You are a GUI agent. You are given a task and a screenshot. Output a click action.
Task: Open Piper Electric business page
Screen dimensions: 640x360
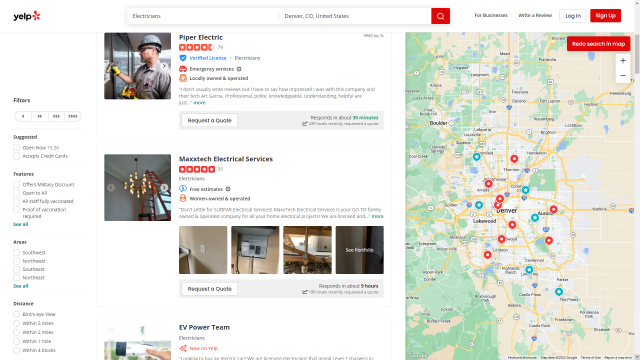click(x=201, y=37)
